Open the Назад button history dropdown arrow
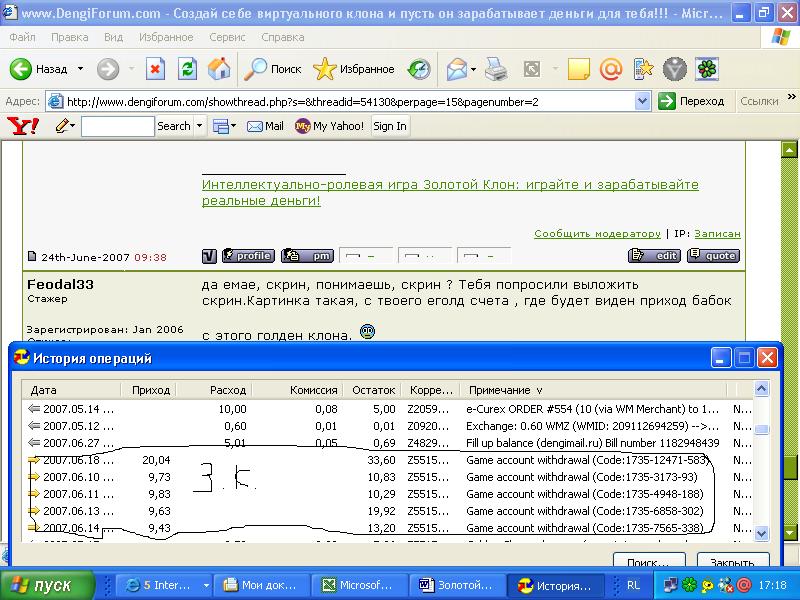800x600 pixels. 78,69
